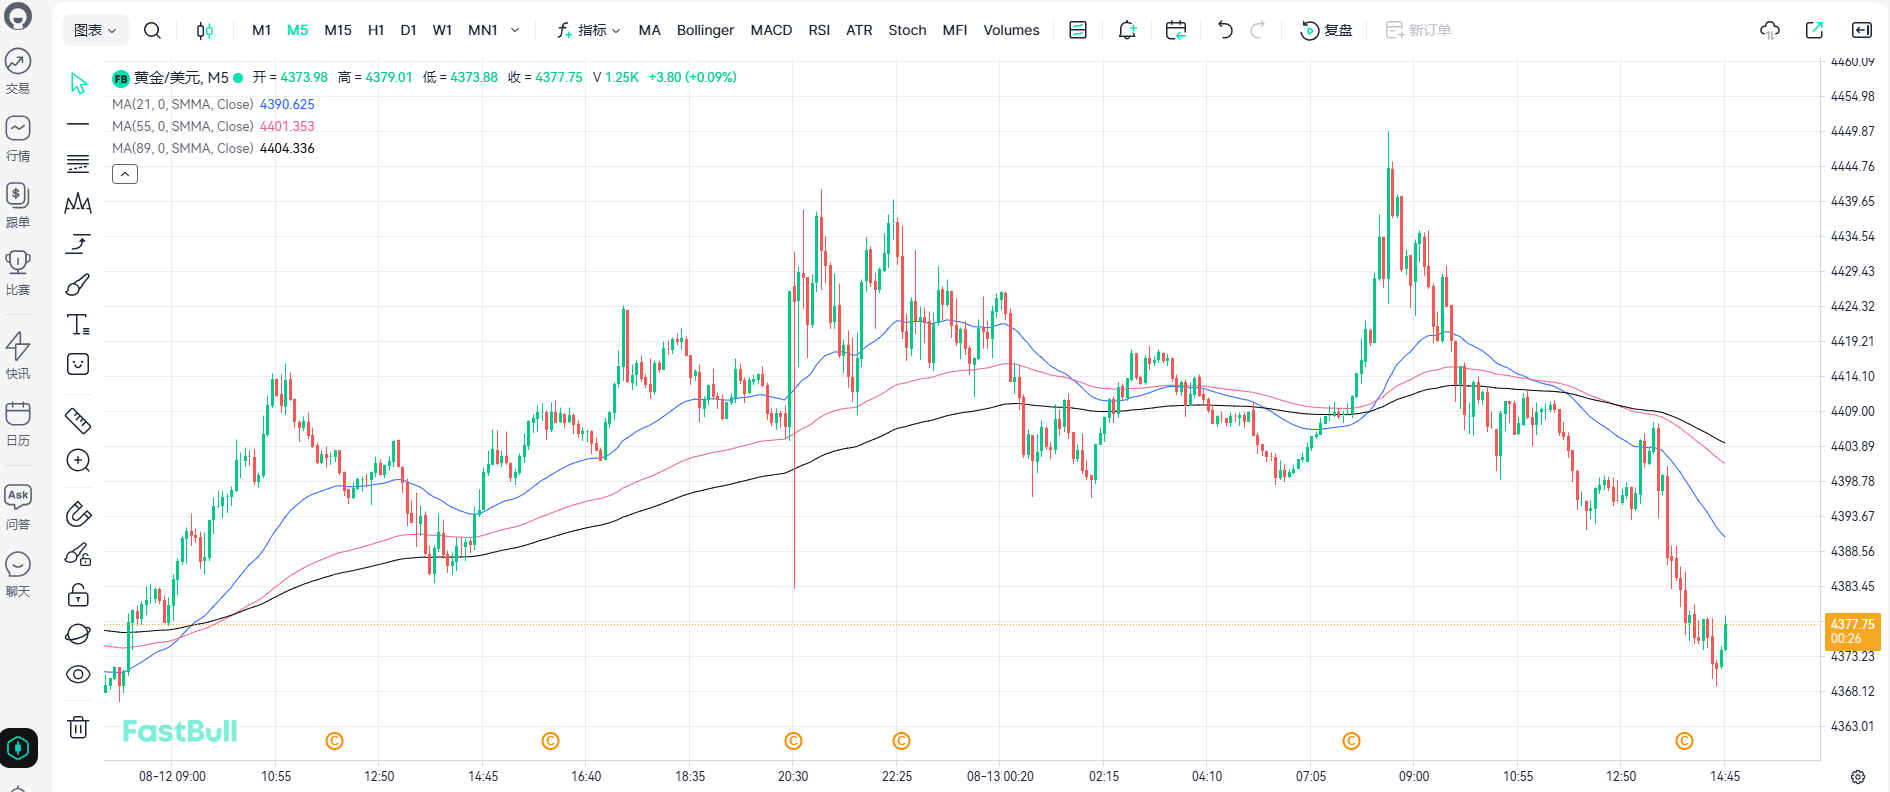
Task: Toggle magnet snap drawing mode
Action: tap(78, 514)
